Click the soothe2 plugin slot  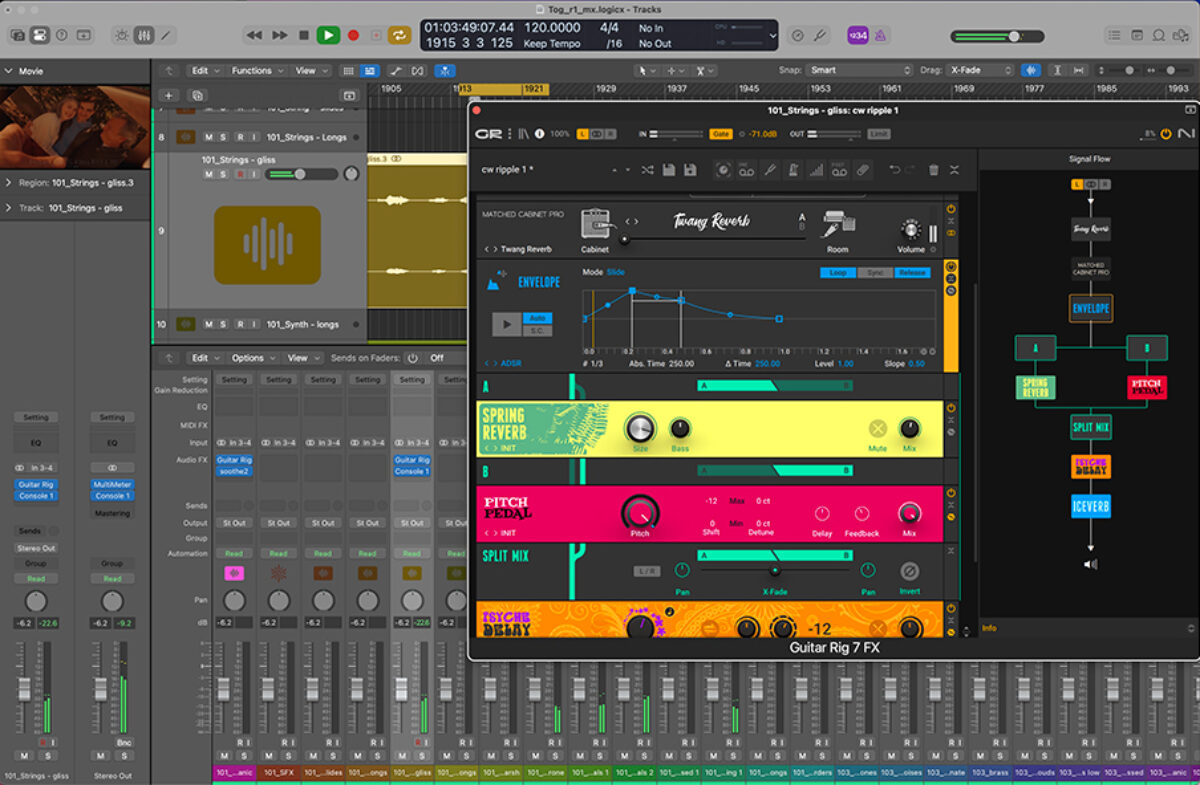(234, 471)
